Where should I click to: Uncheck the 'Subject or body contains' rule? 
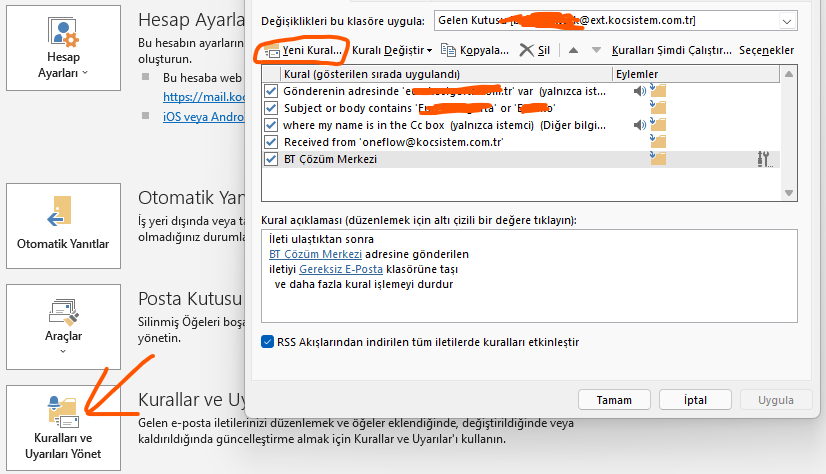tap(271, 108)
